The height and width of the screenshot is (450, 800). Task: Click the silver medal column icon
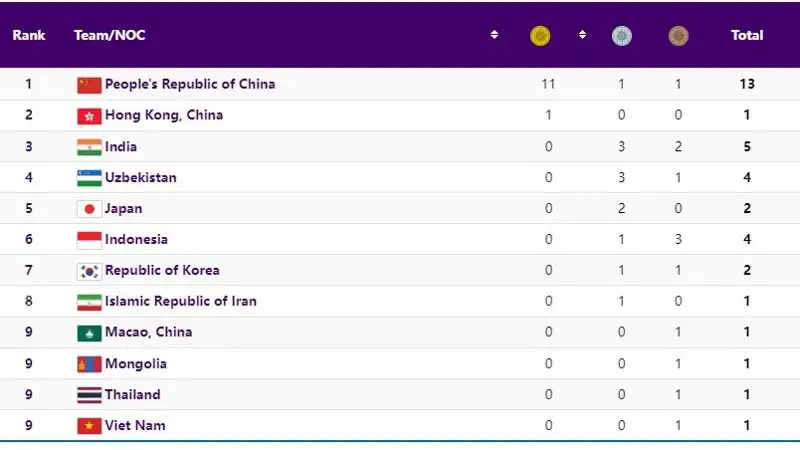pyautogui.click(x=622, y=36)
